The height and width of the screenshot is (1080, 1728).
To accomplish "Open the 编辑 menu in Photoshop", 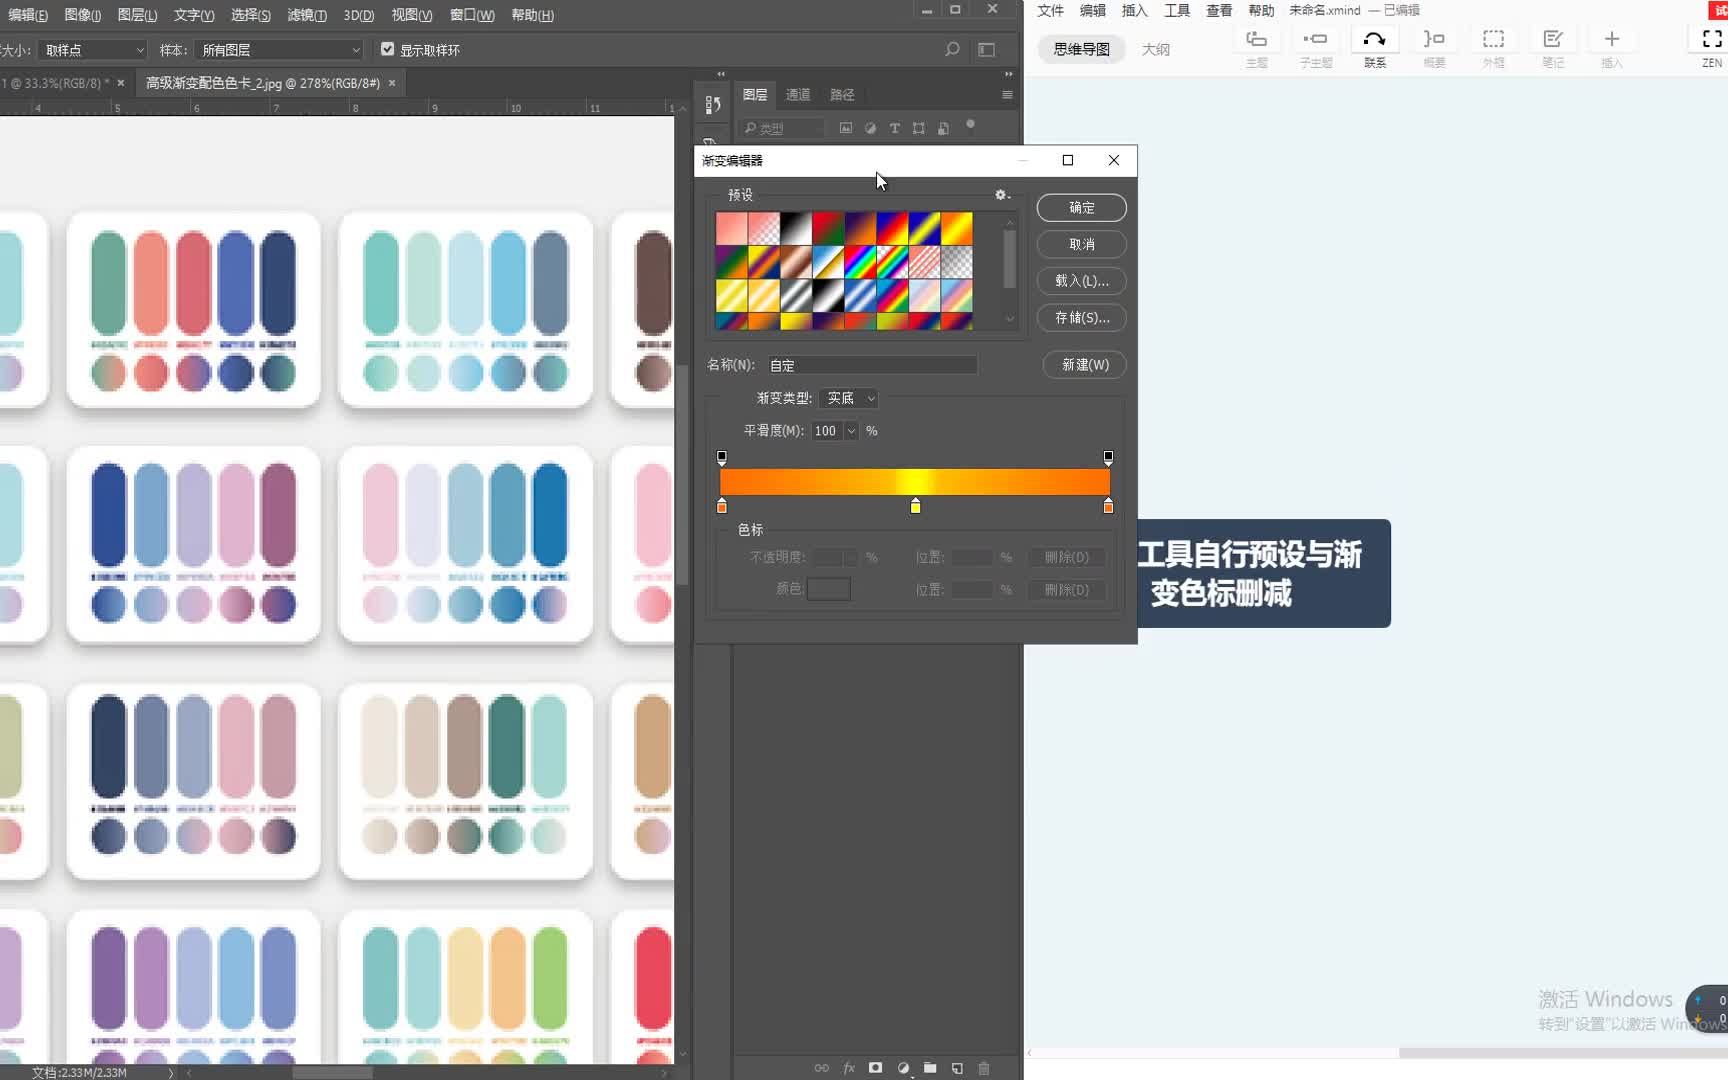I will click(x=27, y=15).
